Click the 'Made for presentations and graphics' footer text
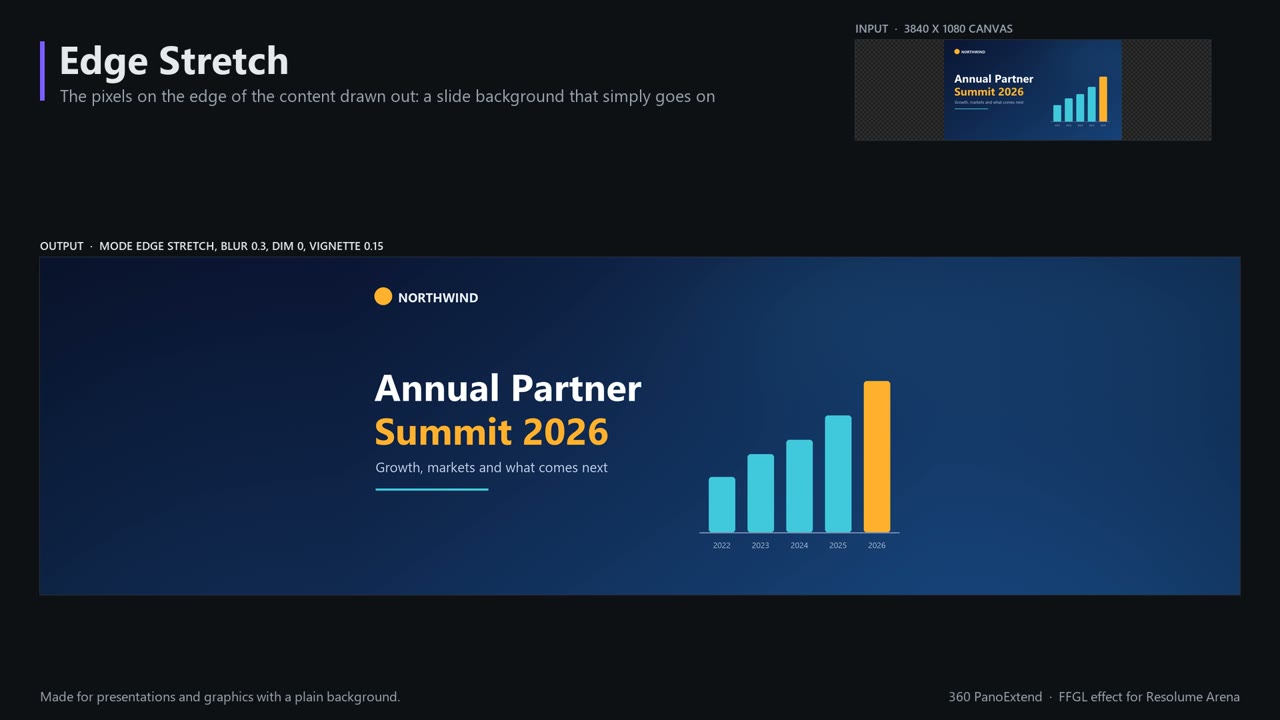Image resolution: width=1280 pixels, height=720 pixels. (x=220, y=697)
